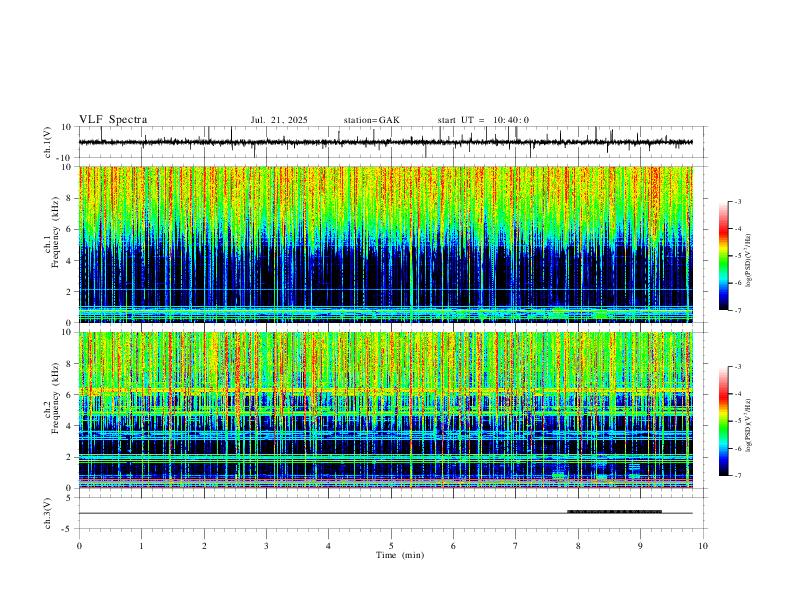Image resolution: width=792 pixels, height=612 pixels.
Task: Click the "2" kHz tick on ch.2 frequency axis
Action: [69, 457]
